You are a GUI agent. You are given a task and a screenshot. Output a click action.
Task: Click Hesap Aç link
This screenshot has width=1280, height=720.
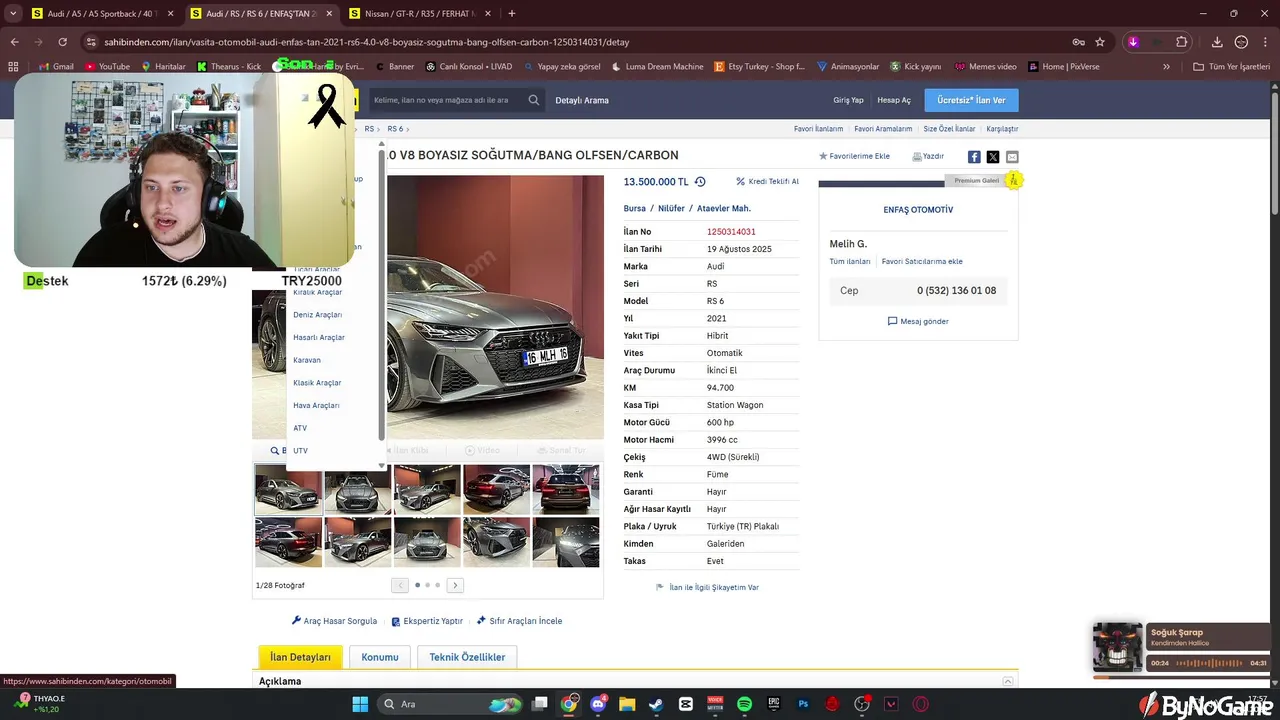pos(894,100)
